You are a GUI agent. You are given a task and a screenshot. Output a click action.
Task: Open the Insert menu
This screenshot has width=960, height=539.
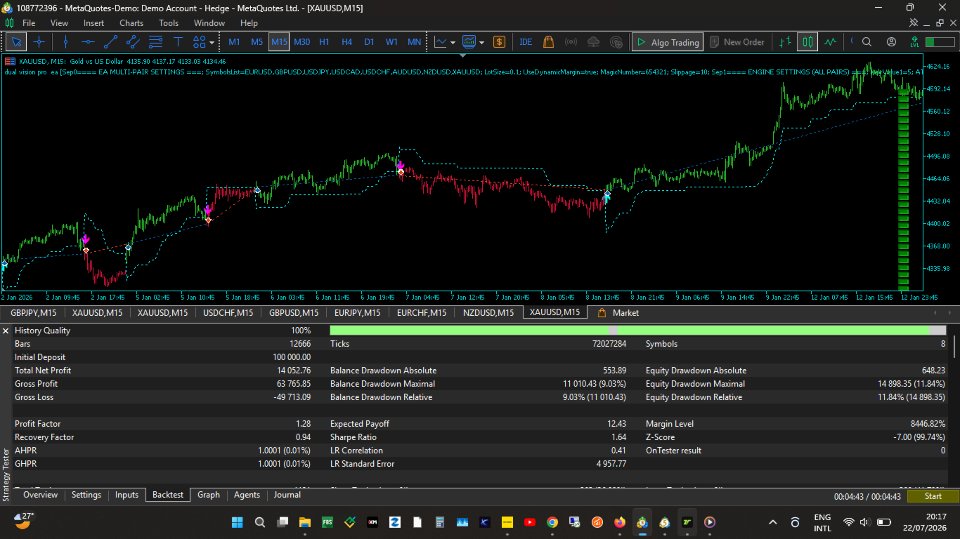[94, 23]
